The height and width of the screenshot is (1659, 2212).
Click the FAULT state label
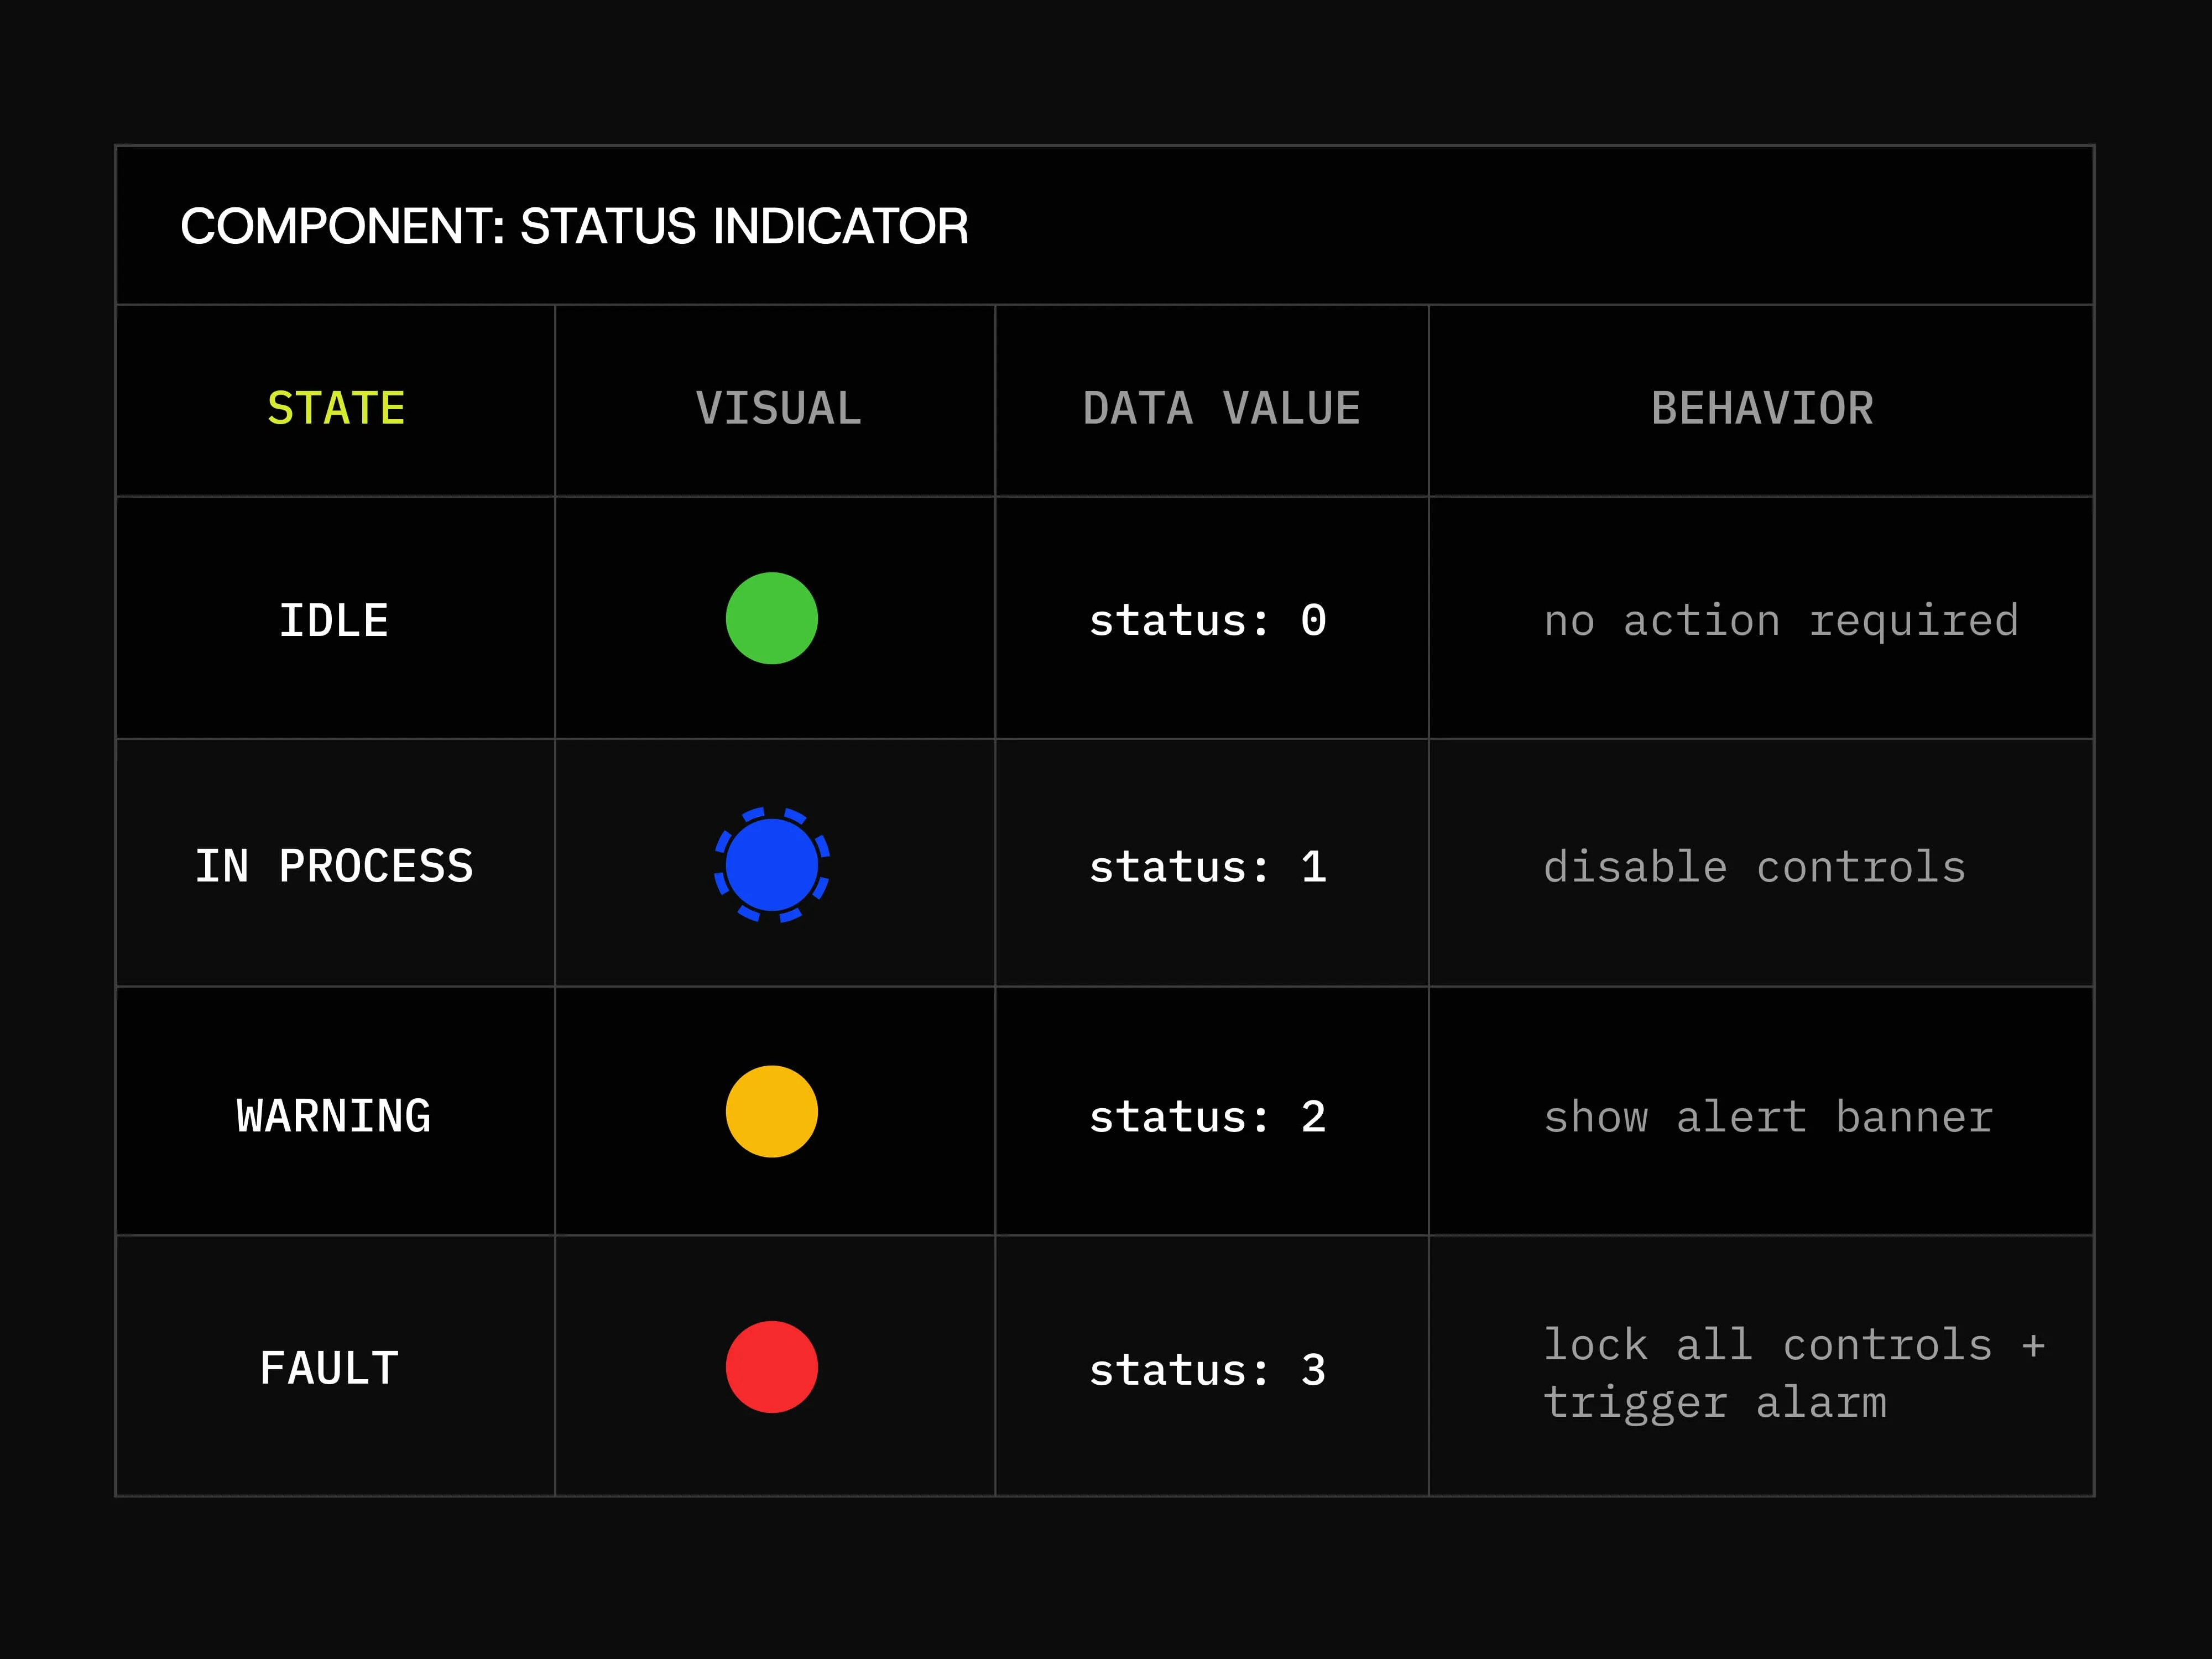point(329,1368)
